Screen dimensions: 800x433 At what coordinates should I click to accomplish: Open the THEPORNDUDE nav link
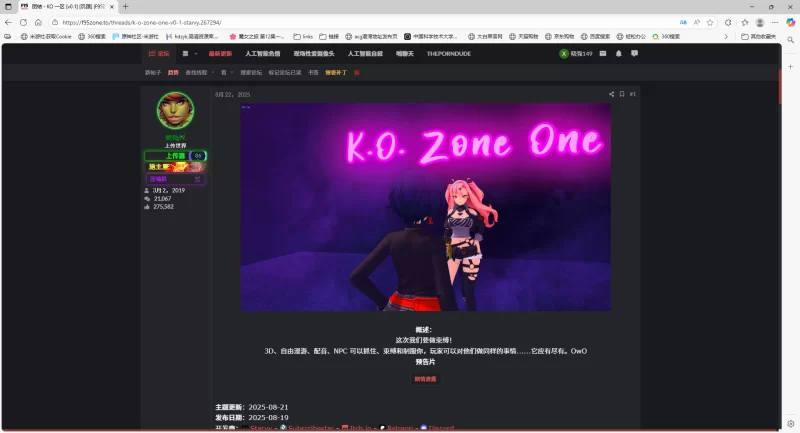(449, 54)
